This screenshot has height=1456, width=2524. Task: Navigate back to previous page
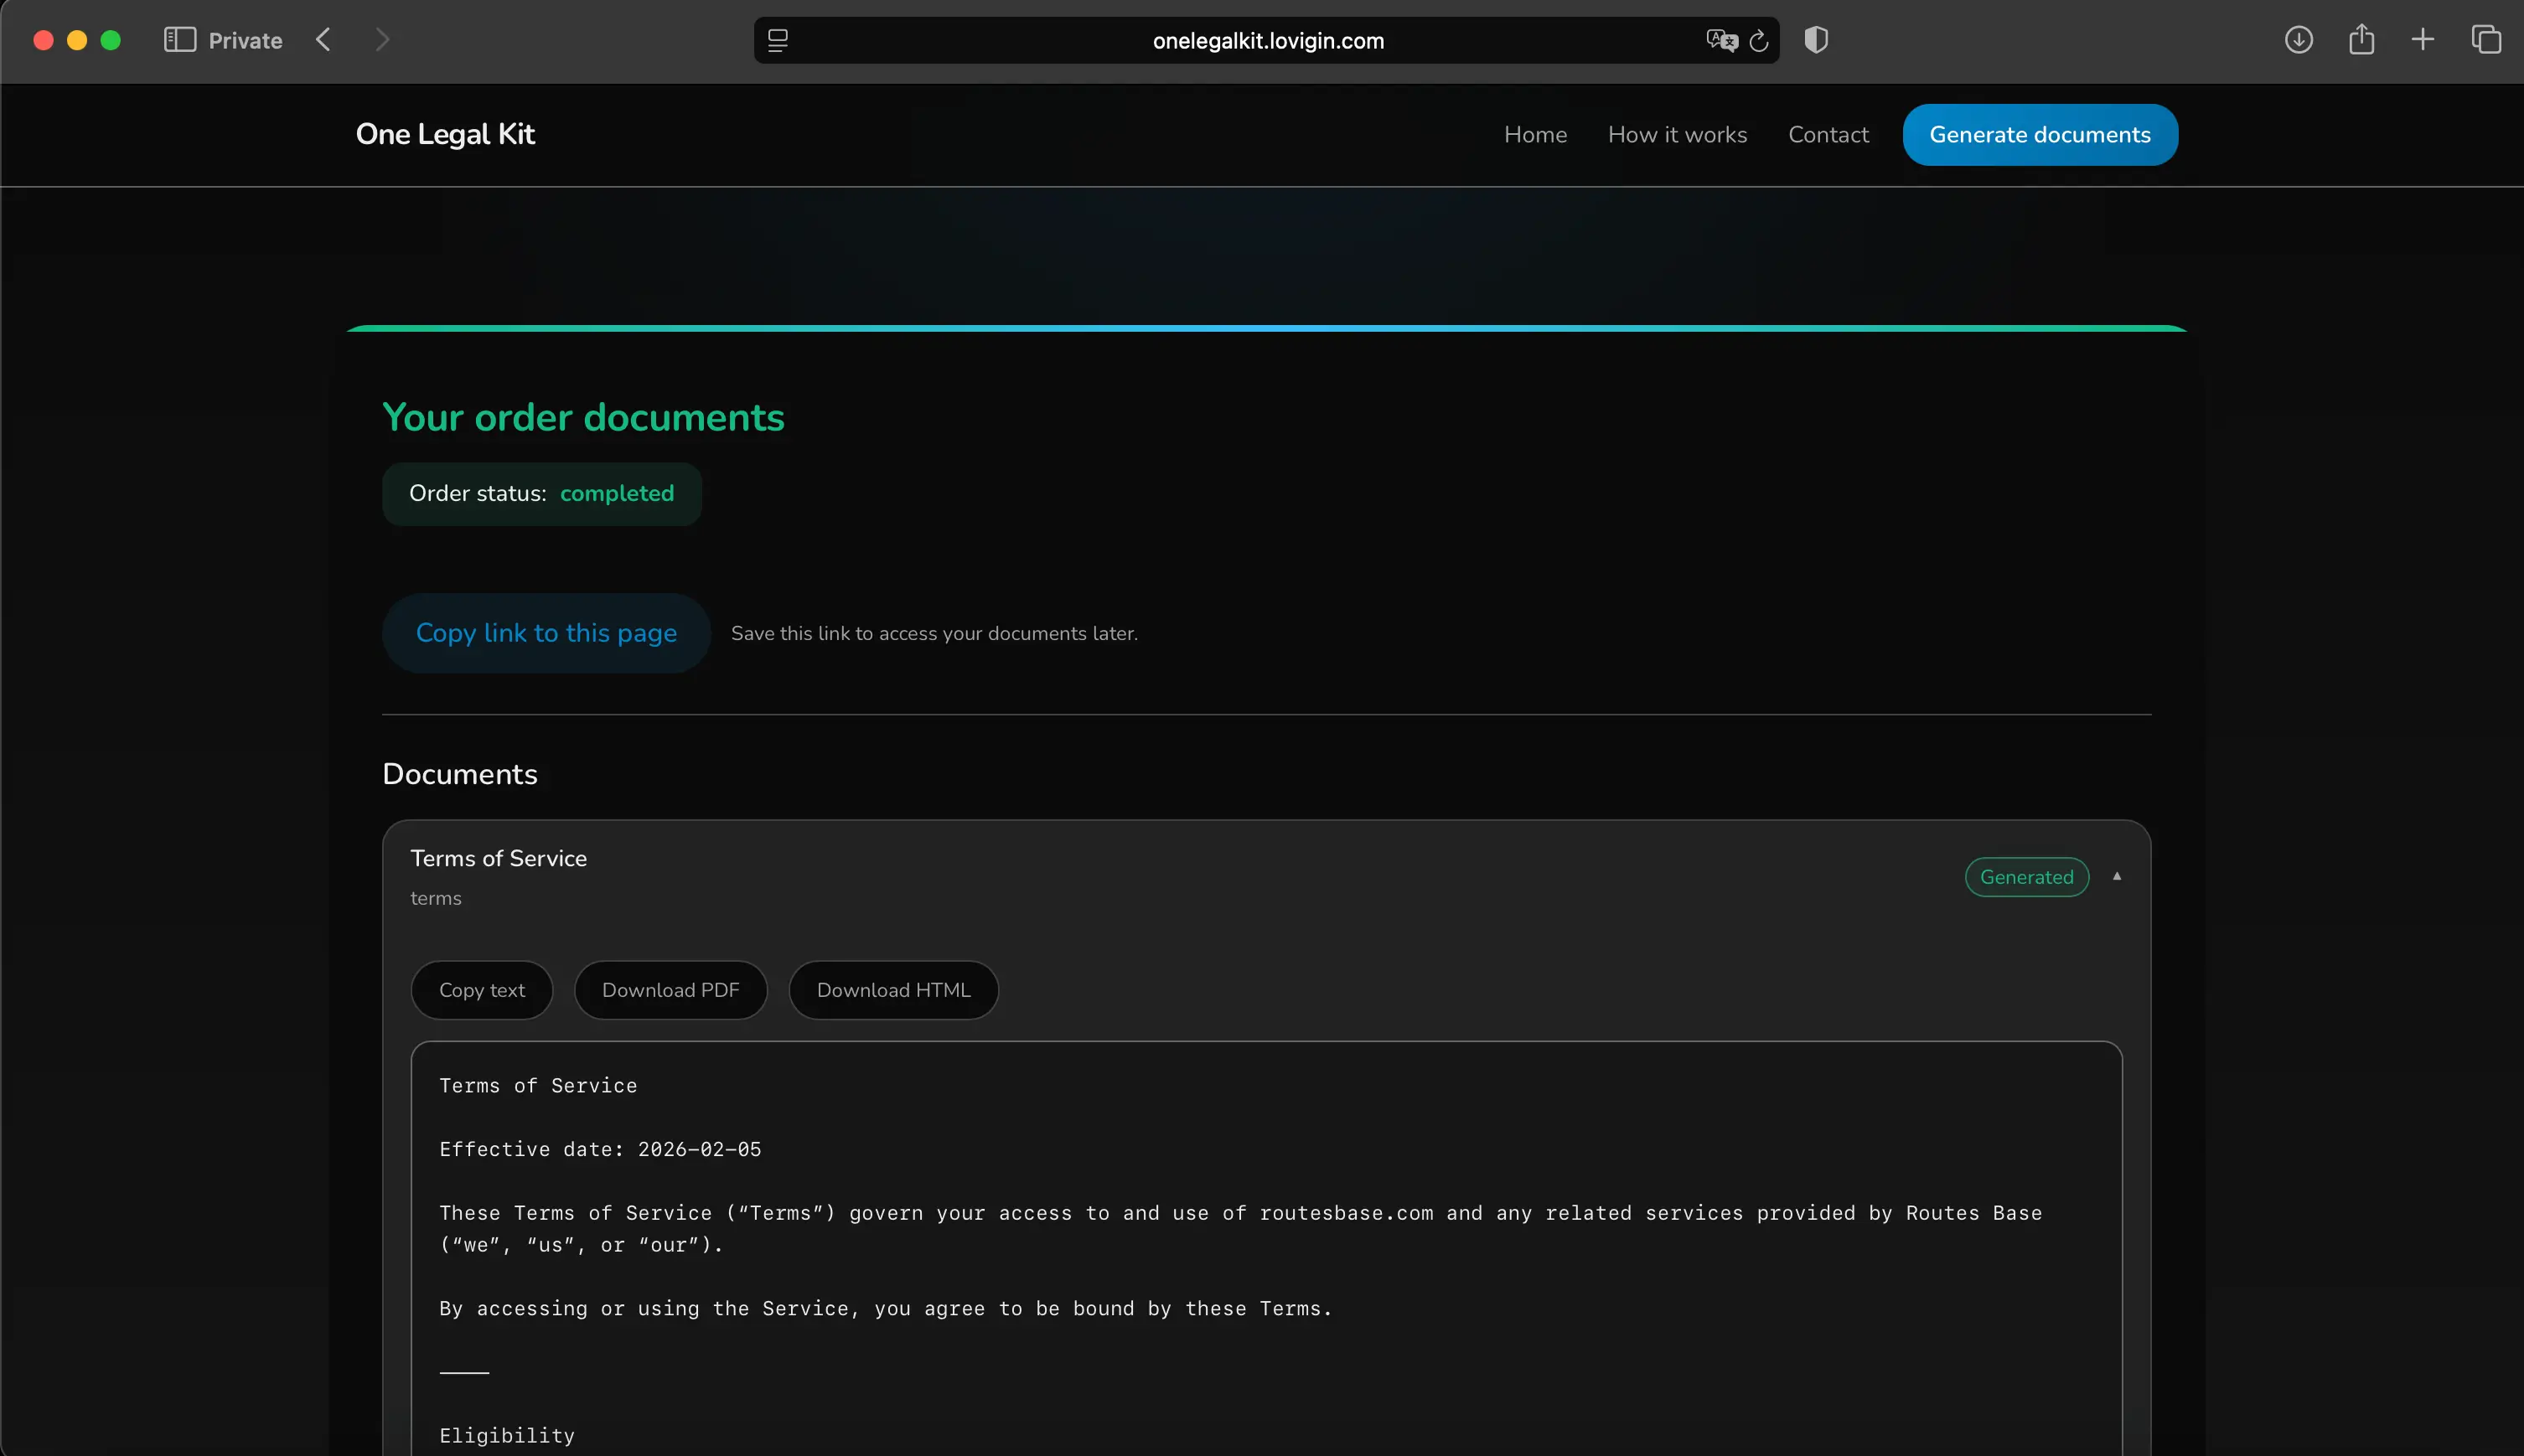[x=323, y=39]
